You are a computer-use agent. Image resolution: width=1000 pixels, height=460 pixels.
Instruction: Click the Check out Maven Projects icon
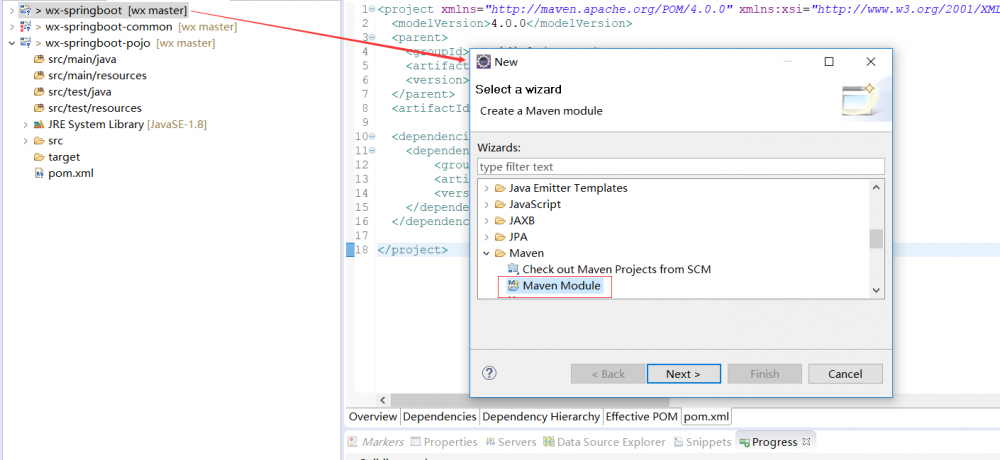pyautogui.click(x=513, y=269)
